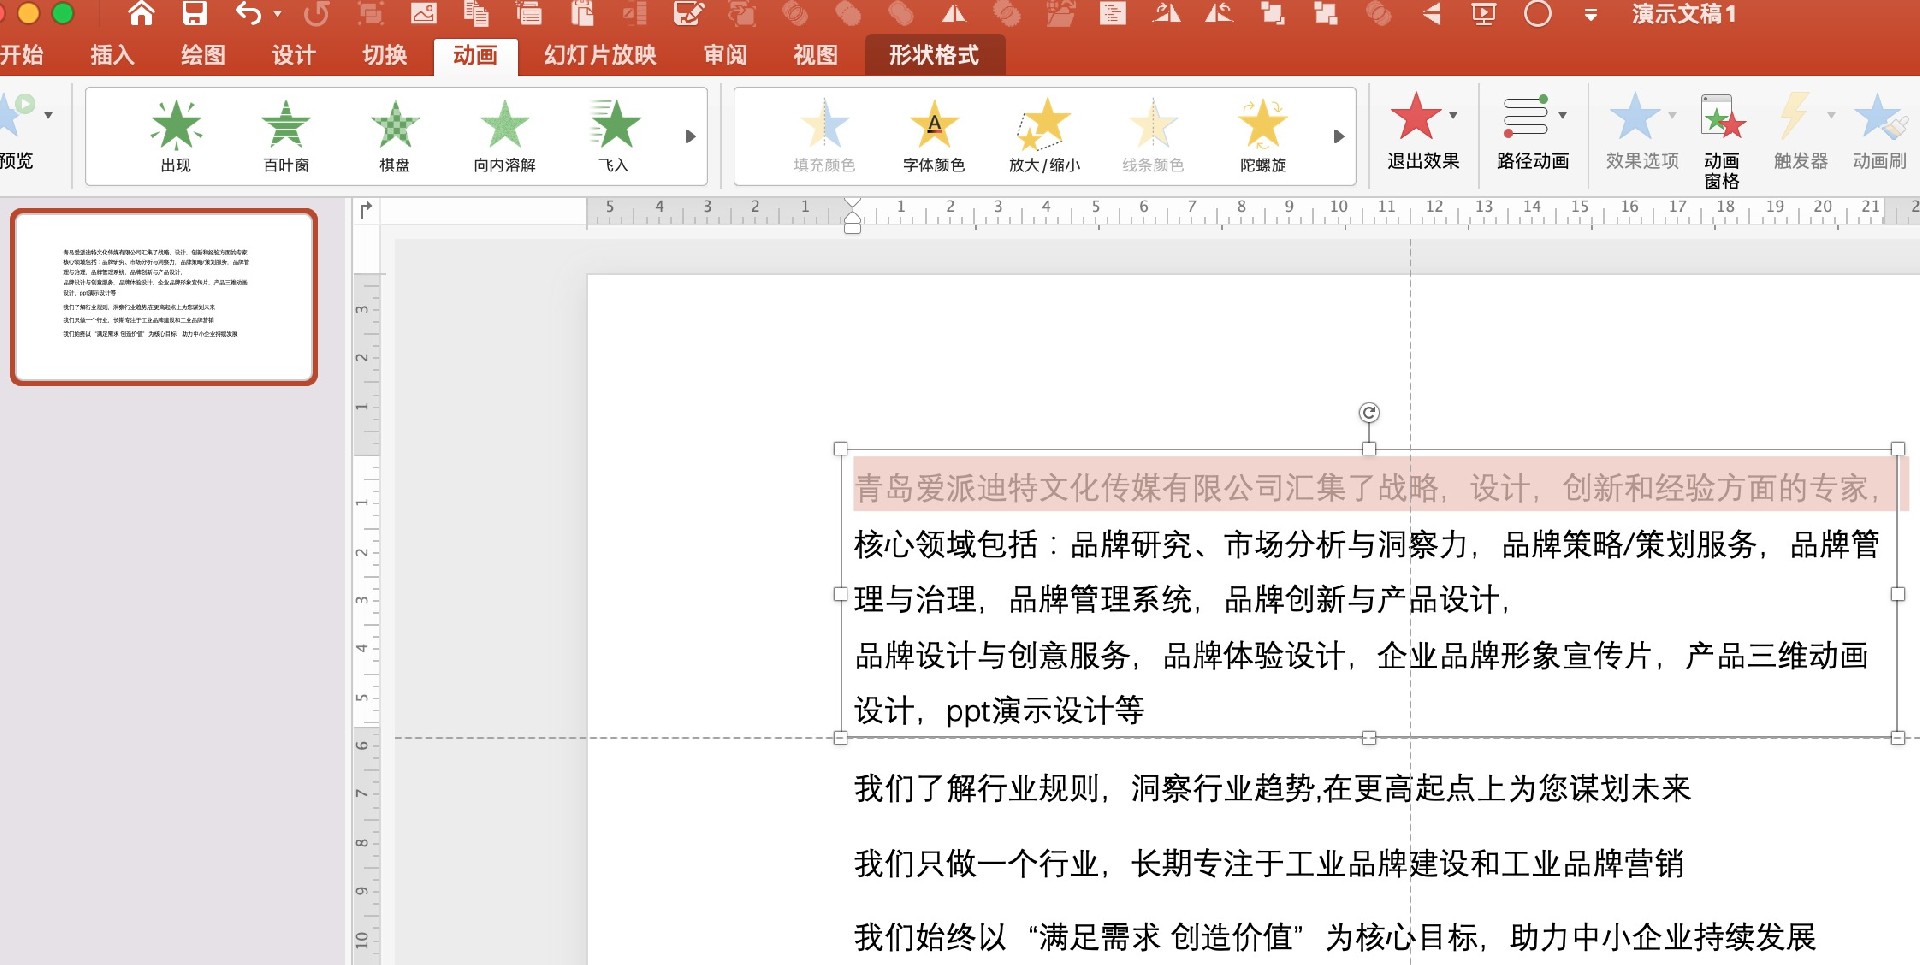
Task: Apply the 放大/缩小 emphasis animation
Action: (x=1044, y=136)
